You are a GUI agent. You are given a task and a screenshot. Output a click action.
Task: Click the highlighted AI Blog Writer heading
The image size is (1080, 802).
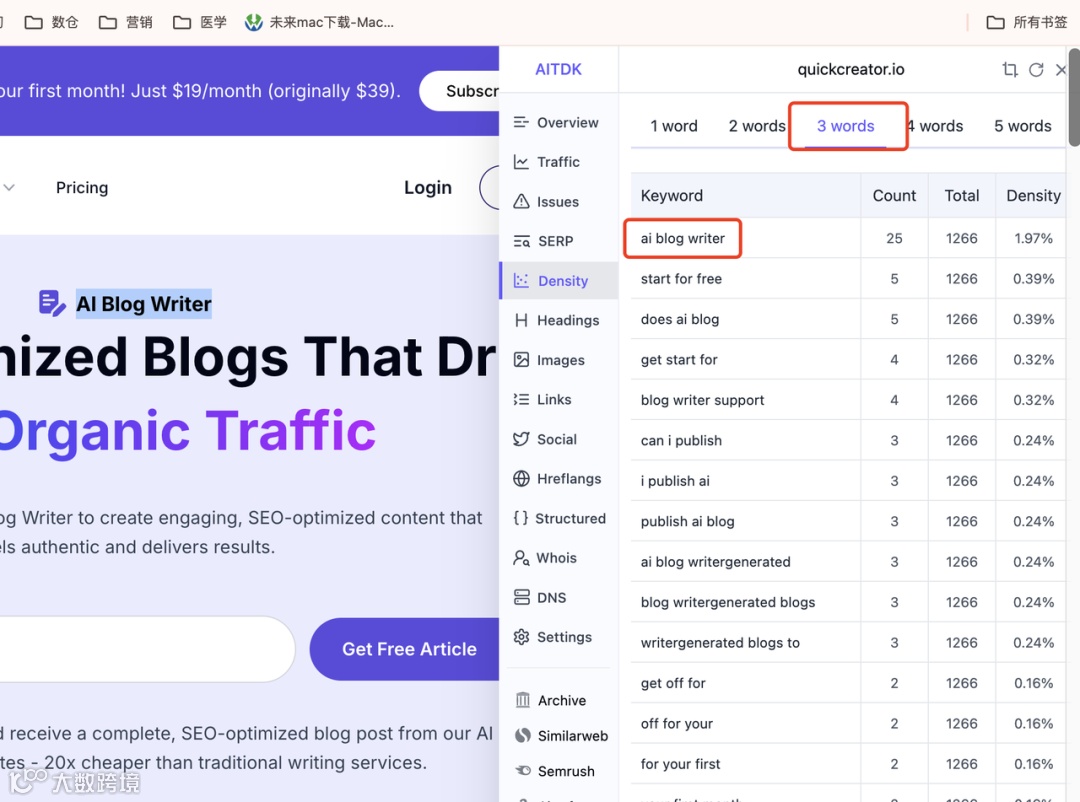(143, 304)
